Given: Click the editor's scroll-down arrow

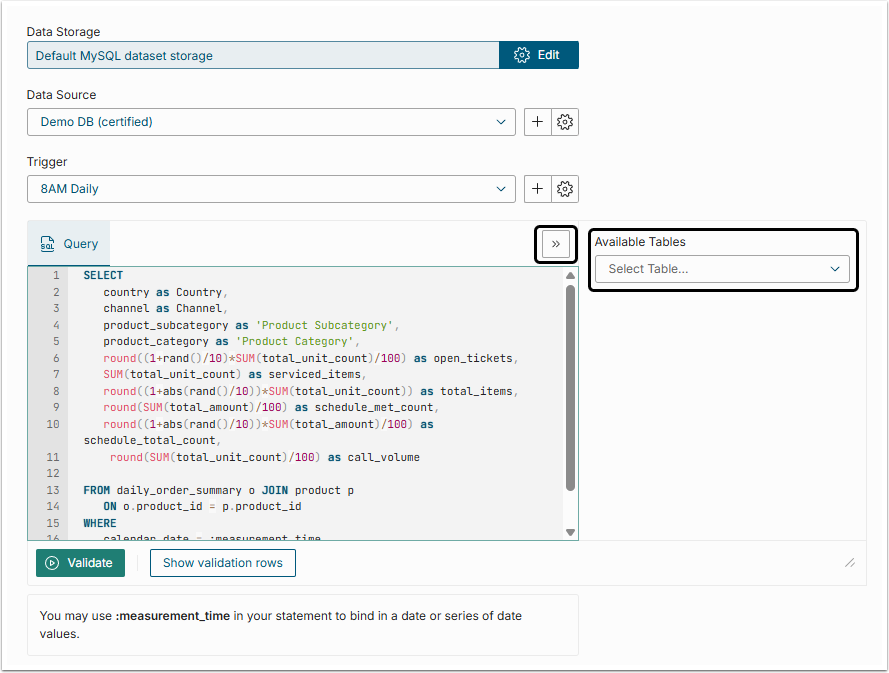Looking at the screenshot, I should tap(571, 532).
